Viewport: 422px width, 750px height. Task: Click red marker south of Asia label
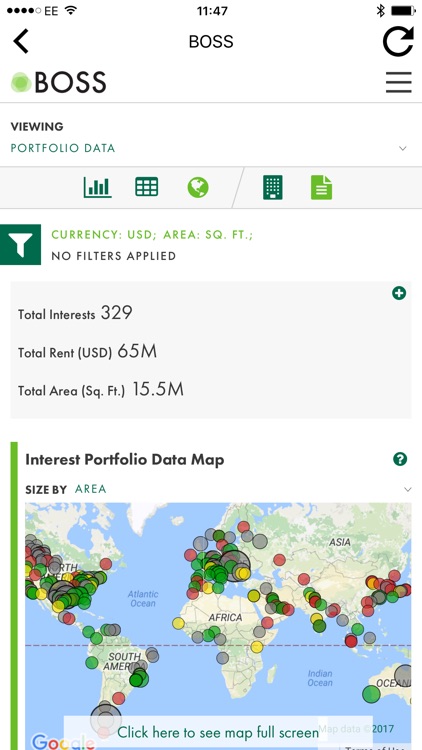click(x=304, y=579)
